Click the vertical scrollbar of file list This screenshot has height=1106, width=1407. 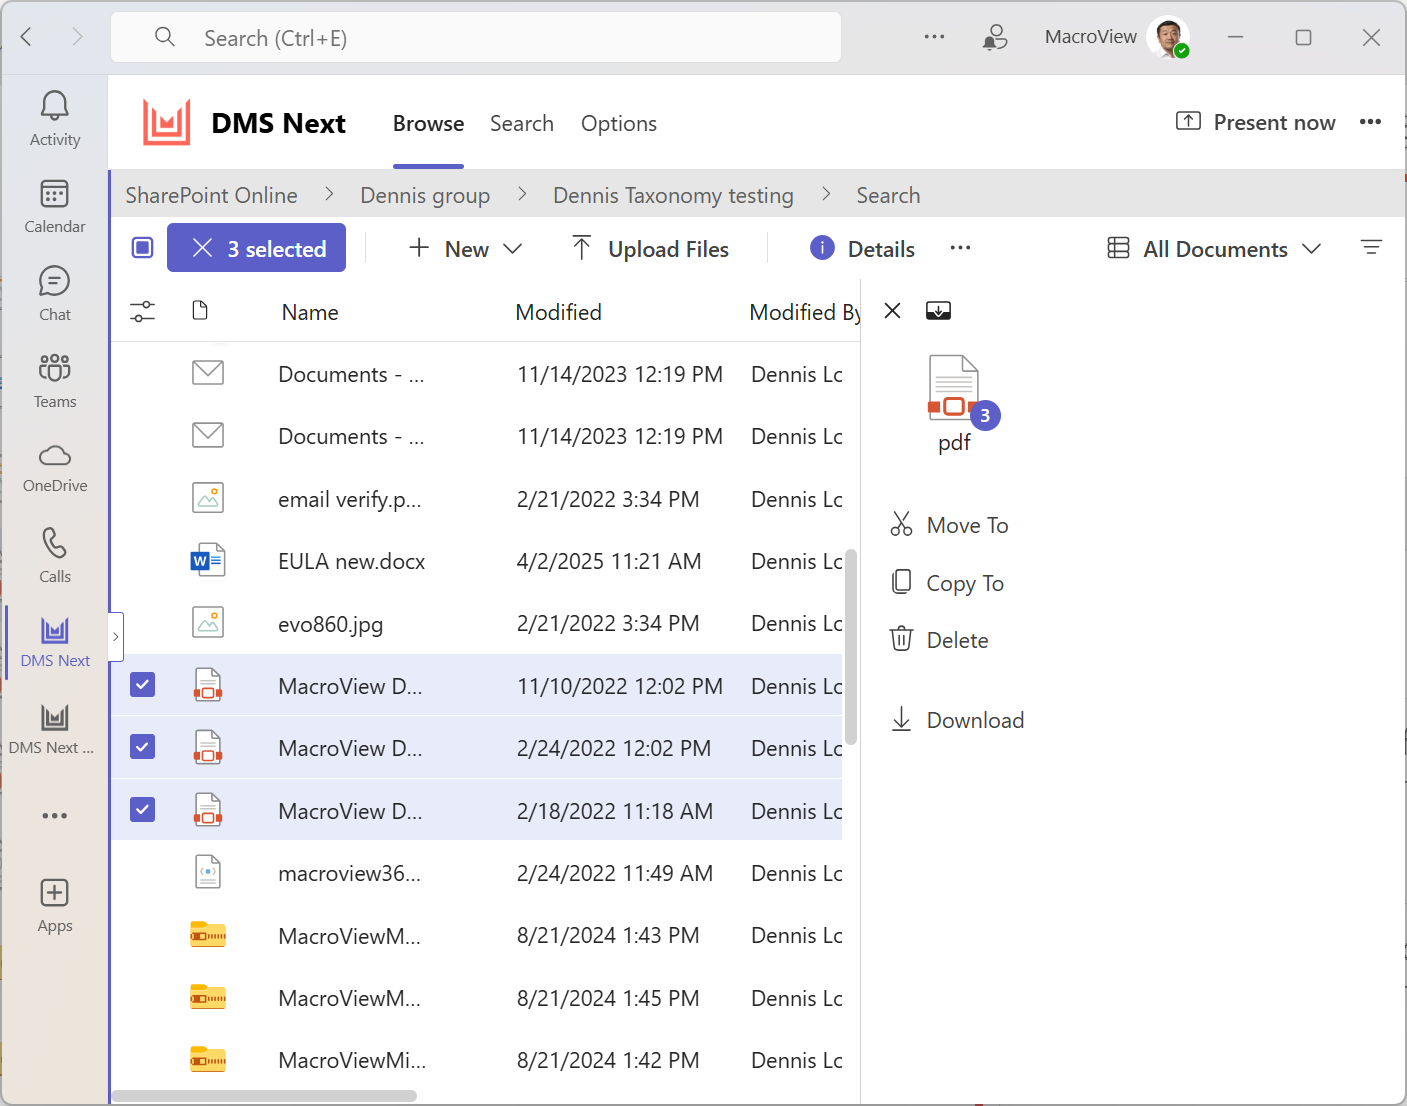coord(851,647)
